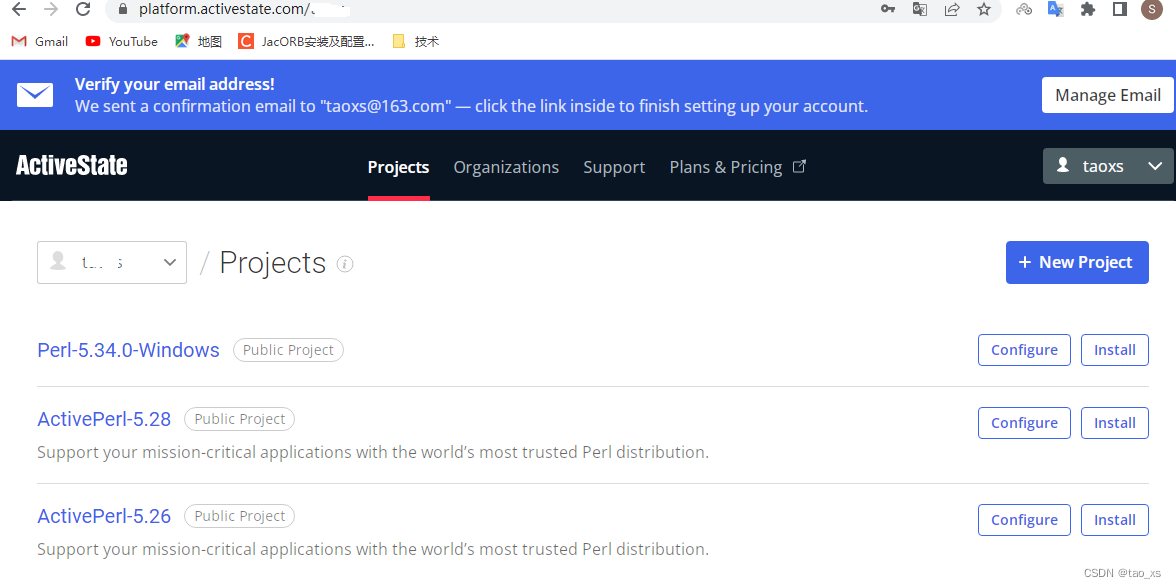This screenshot has width=1176, height=588.
Task: Click Public Project badge for ActivePerl-5.26
Action: click(x=240, y=516)
